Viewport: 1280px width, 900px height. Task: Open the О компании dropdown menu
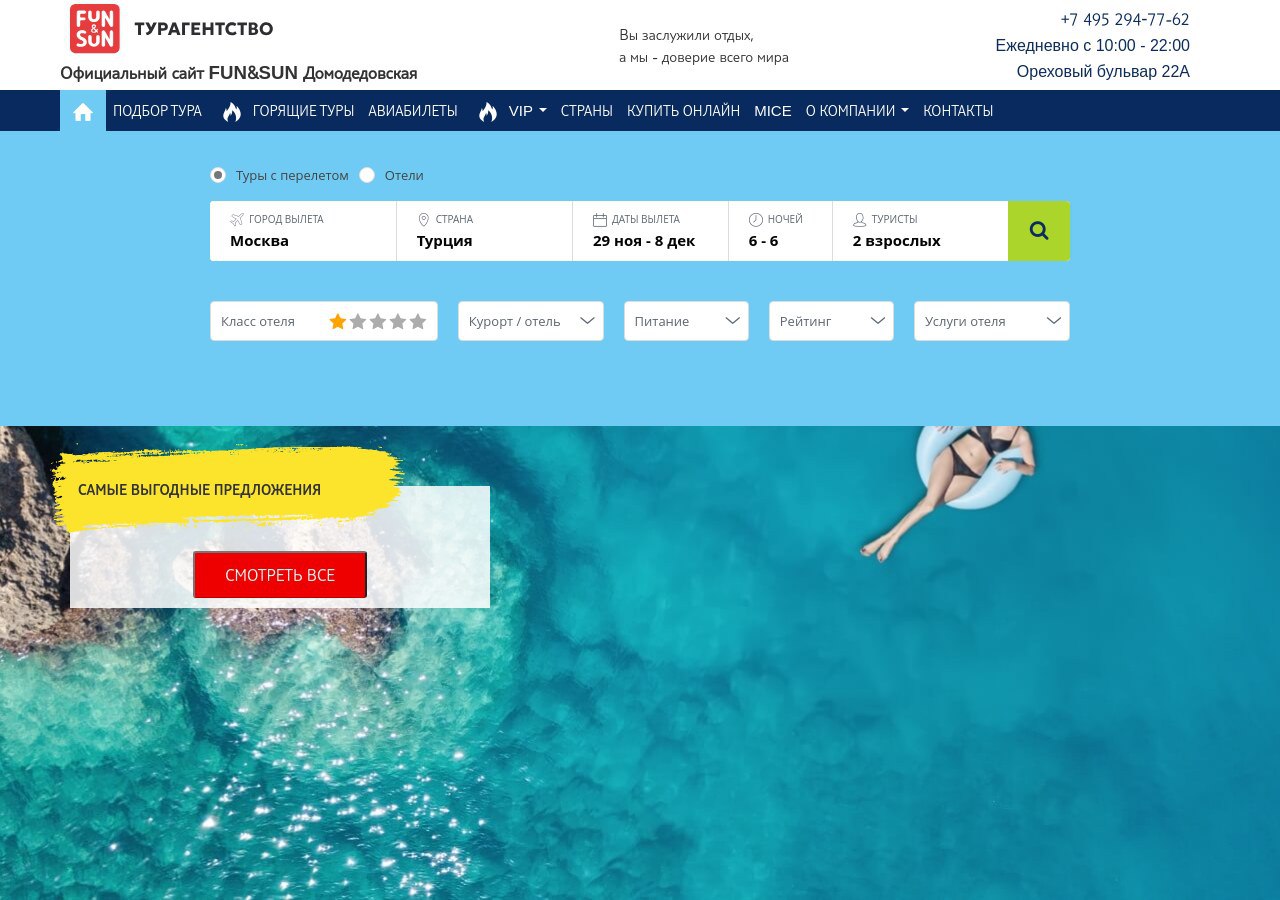coord(856,111)
